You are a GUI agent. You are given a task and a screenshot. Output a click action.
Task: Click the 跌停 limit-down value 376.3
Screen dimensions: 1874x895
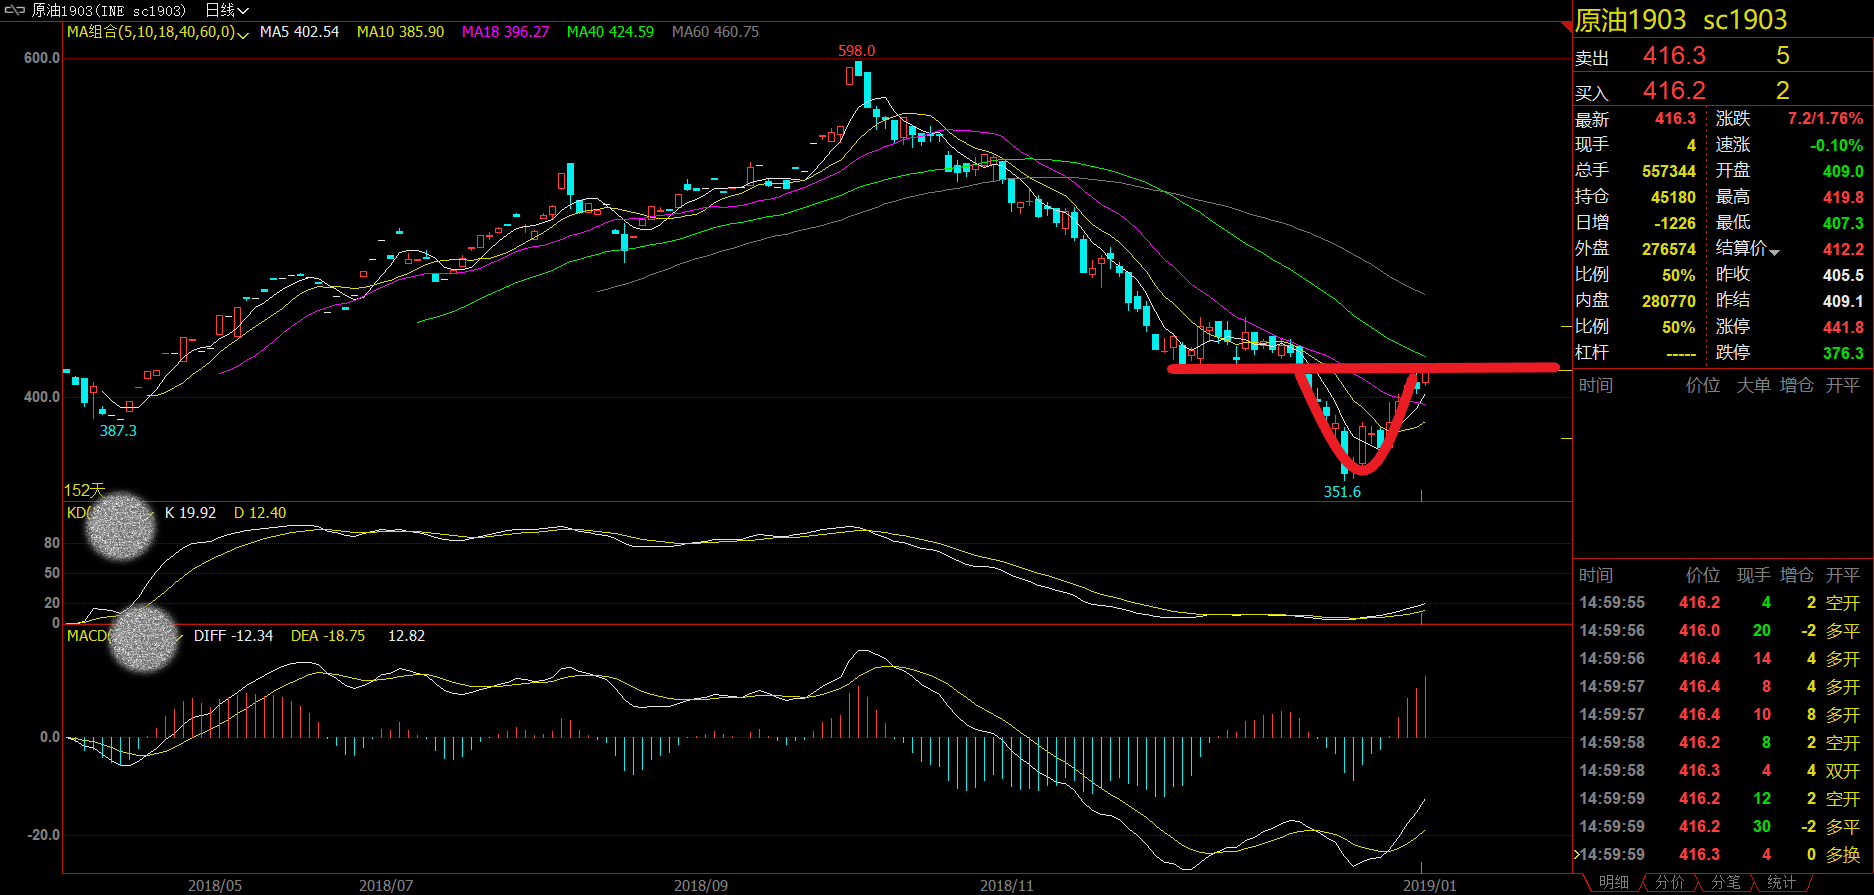point(1843,353)
